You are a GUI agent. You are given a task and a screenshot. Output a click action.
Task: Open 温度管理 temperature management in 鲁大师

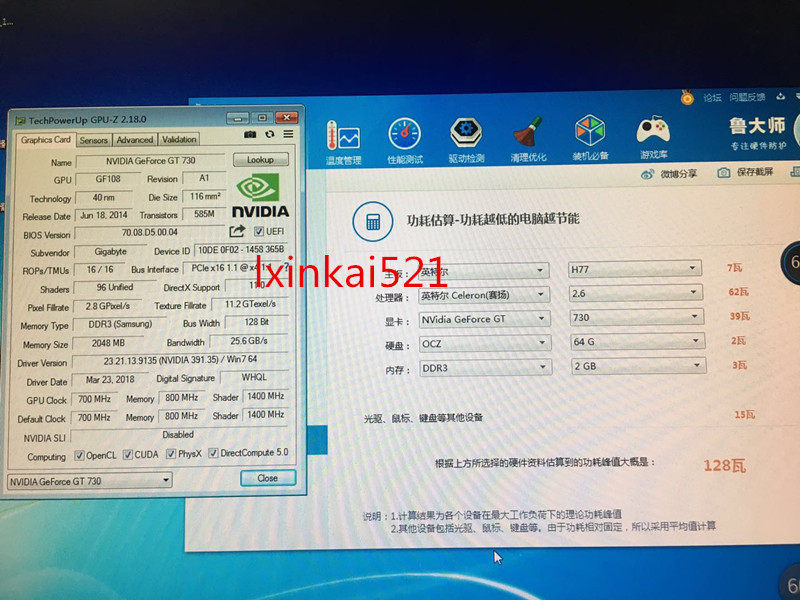point(343,143)
